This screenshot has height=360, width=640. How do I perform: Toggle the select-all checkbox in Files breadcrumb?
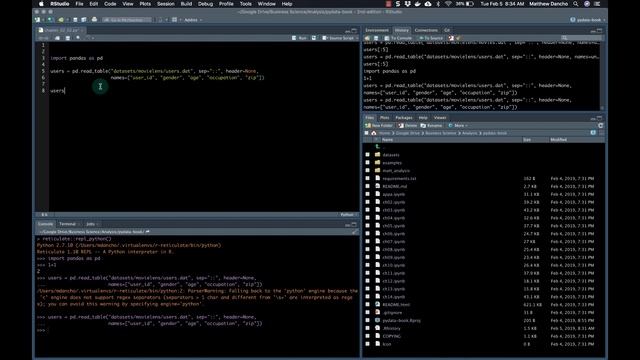366,133
